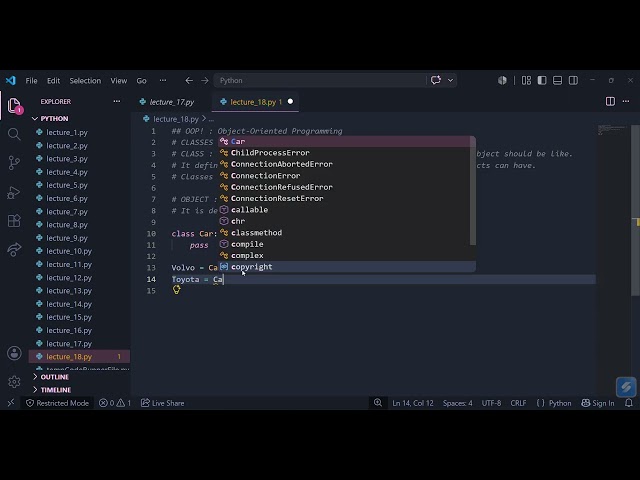The image size is (640, 480).
Task: Click the Python command center search box
Action: 320,80
